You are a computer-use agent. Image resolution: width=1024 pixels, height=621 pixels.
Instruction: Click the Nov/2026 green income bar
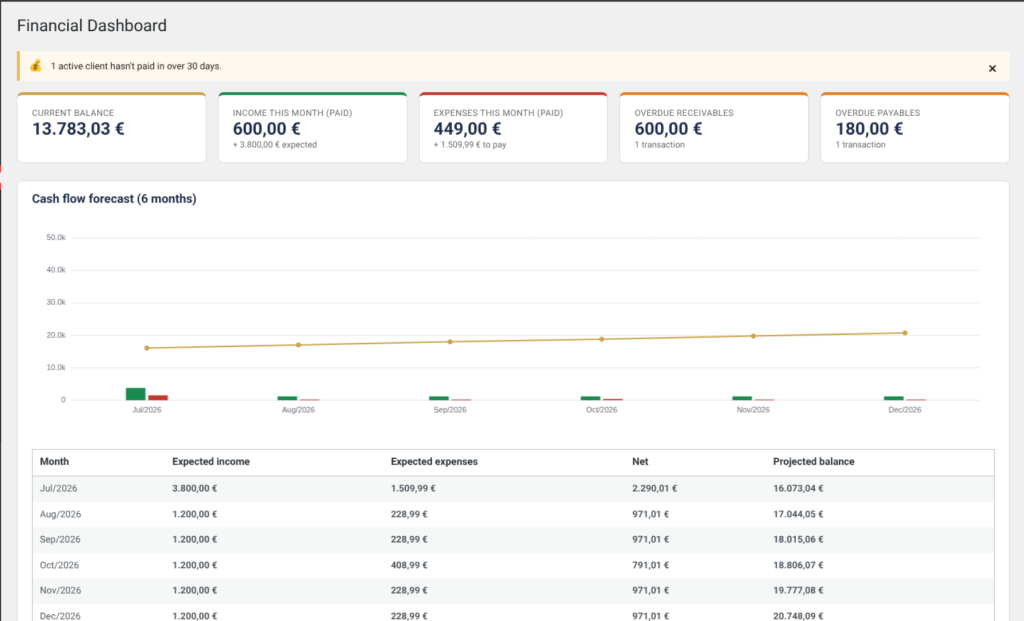coord(742,398)
